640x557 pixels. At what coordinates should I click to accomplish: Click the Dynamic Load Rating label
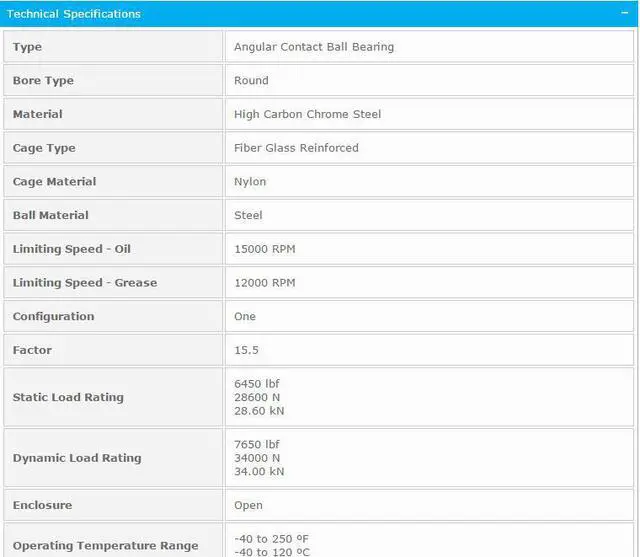(x=77, y=458)
